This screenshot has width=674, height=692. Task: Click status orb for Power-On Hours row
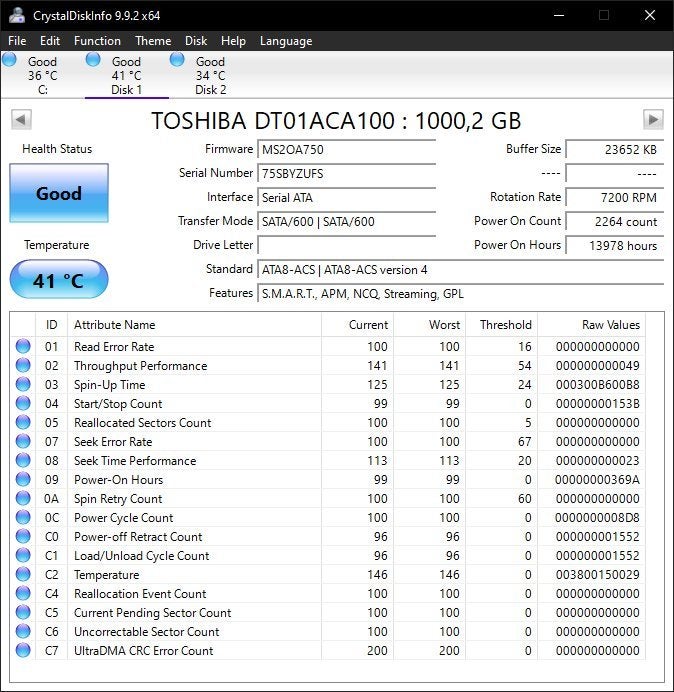pyautogui.click(x=23, y=479)
